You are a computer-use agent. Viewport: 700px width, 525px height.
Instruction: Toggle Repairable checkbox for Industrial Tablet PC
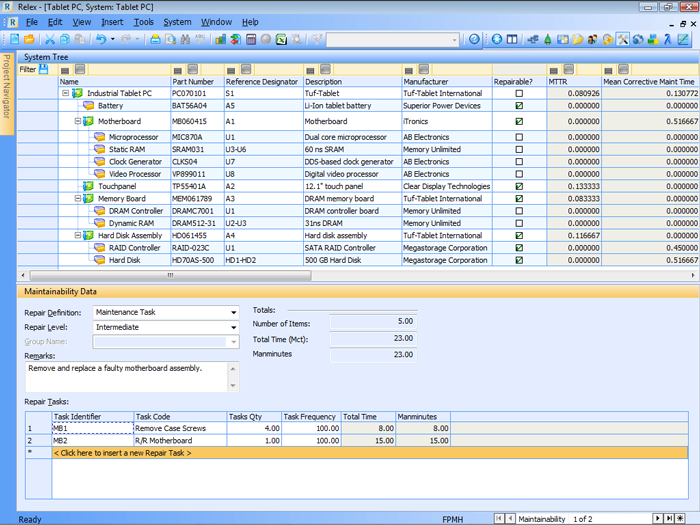(x=519, y=93)
